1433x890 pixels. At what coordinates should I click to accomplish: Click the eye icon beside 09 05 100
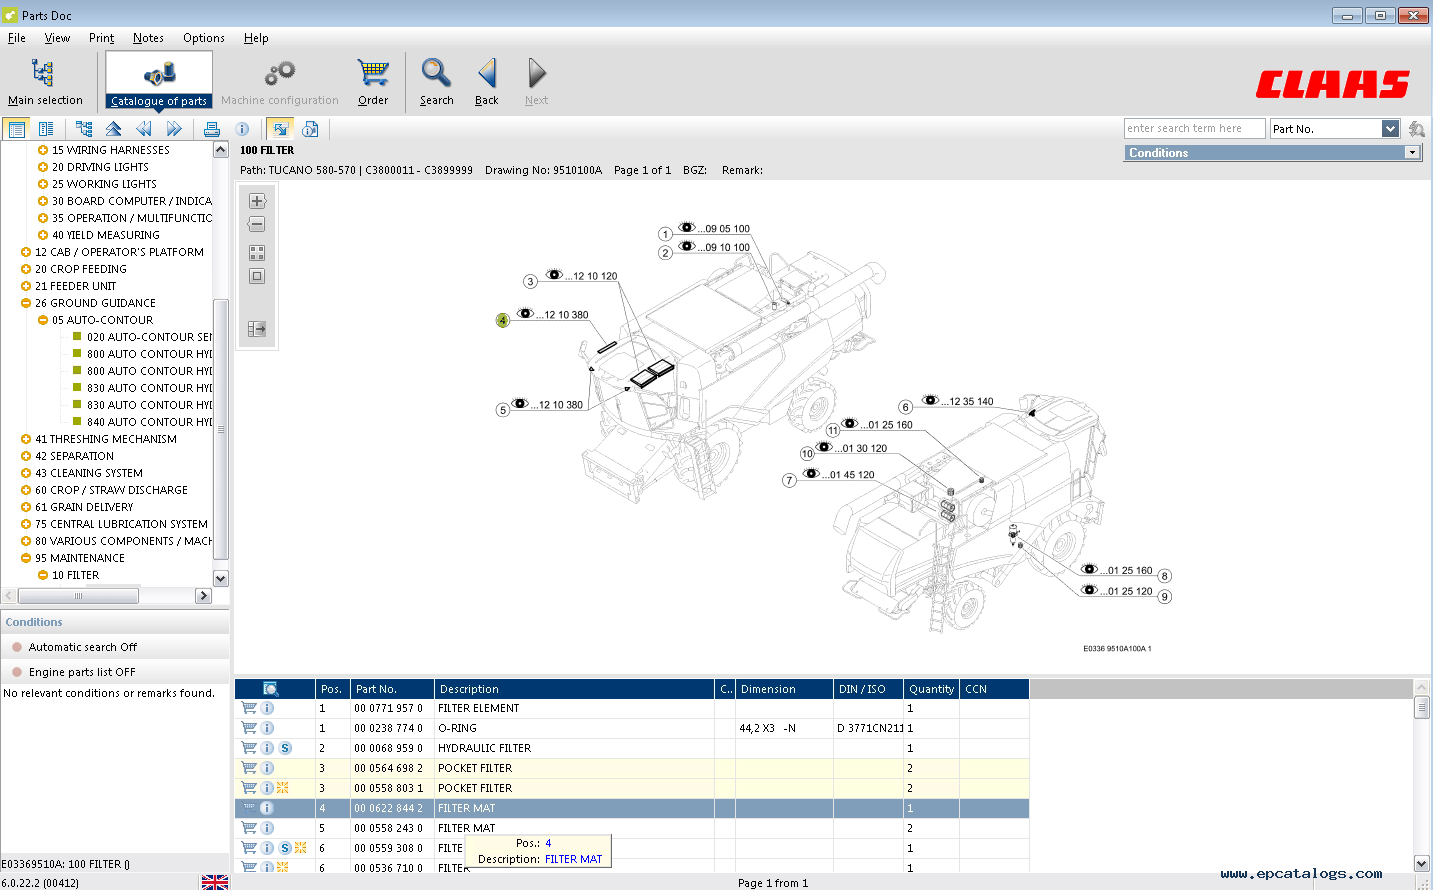point(687,227)
